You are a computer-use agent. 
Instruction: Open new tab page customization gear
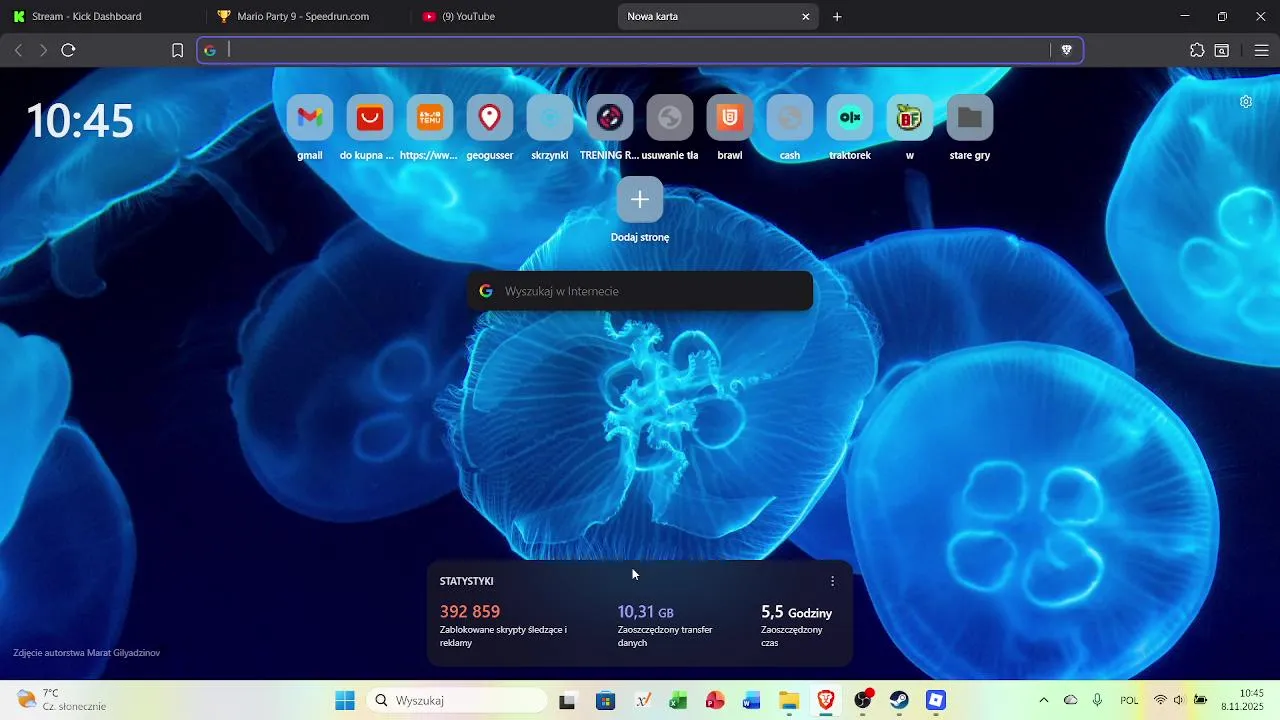tap(1246, 102)
